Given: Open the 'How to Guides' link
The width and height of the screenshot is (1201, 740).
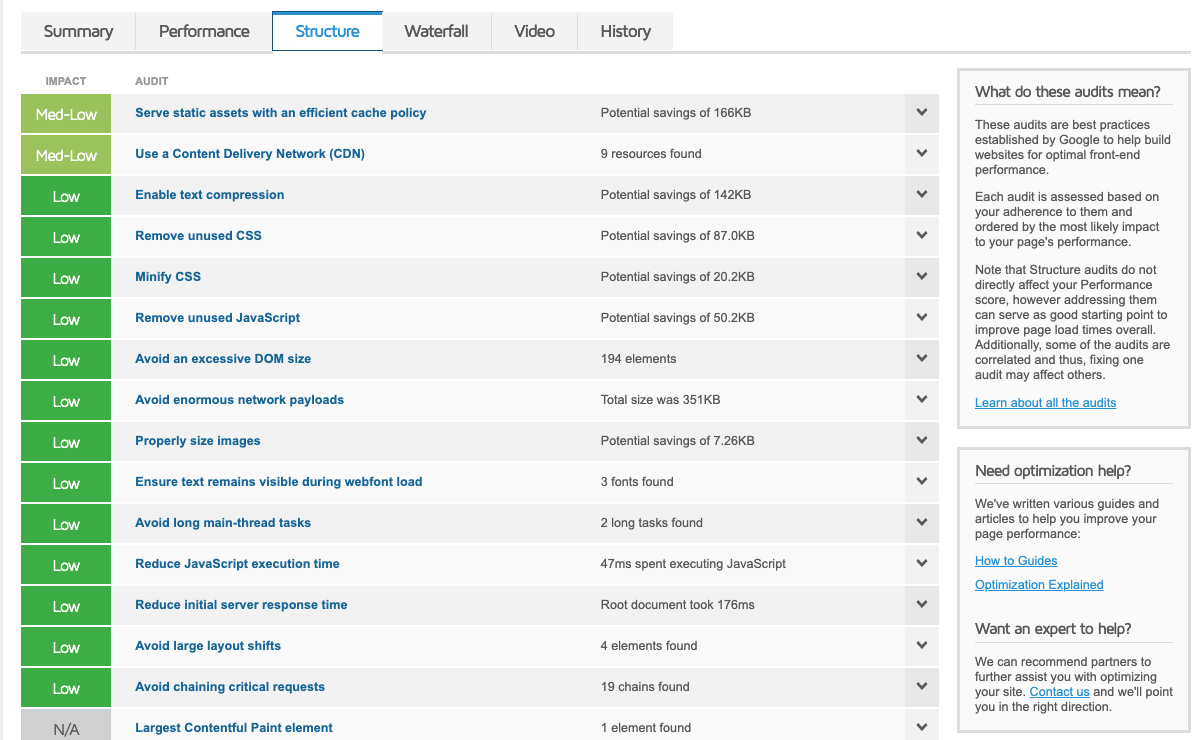Looking at the screenshot, I should click(x=1016, y=561).
